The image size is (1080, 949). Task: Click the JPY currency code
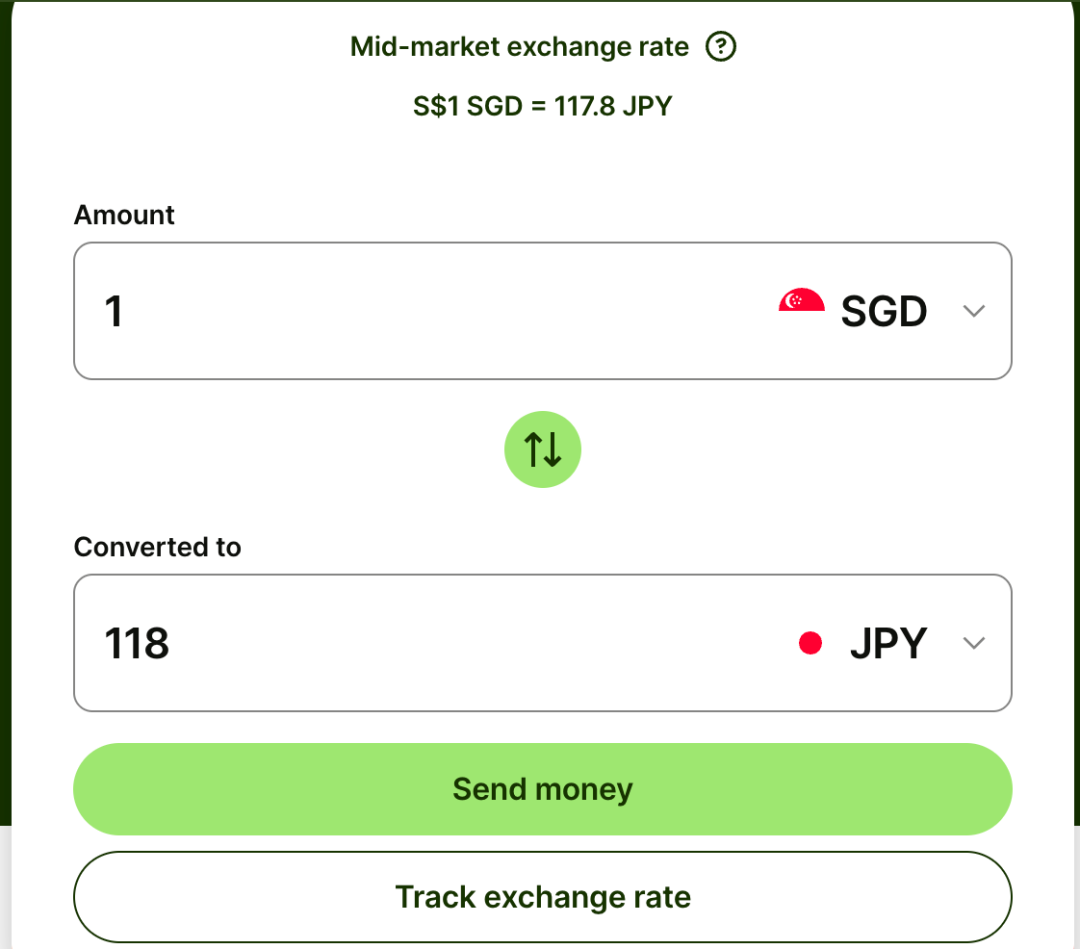888,643
